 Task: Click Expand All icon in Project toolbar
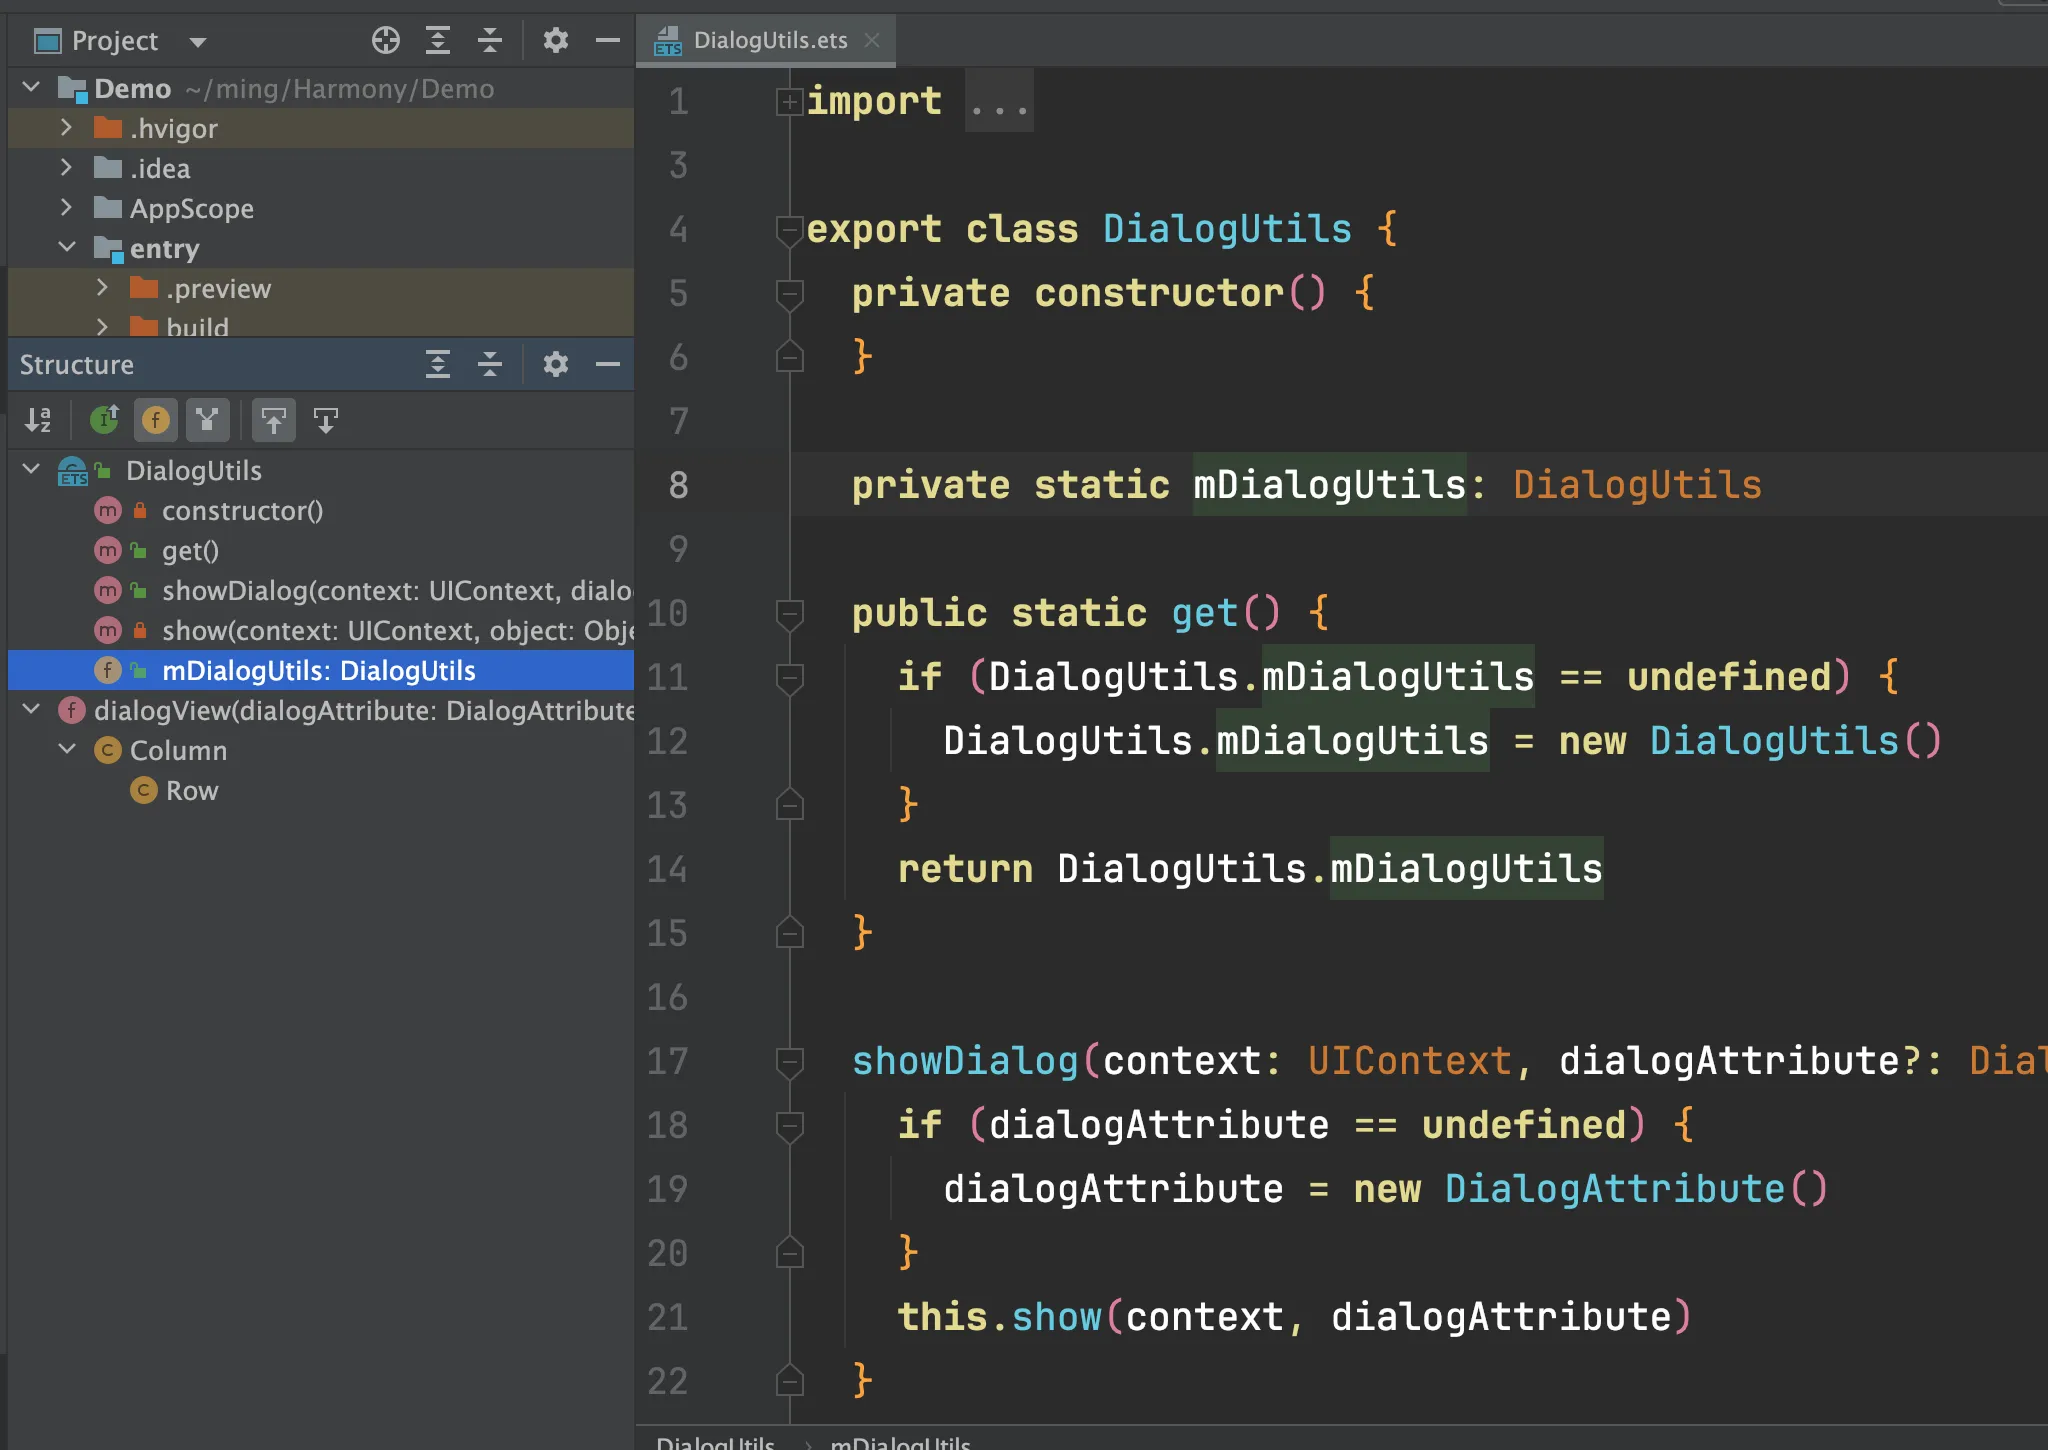pos(438,40)
